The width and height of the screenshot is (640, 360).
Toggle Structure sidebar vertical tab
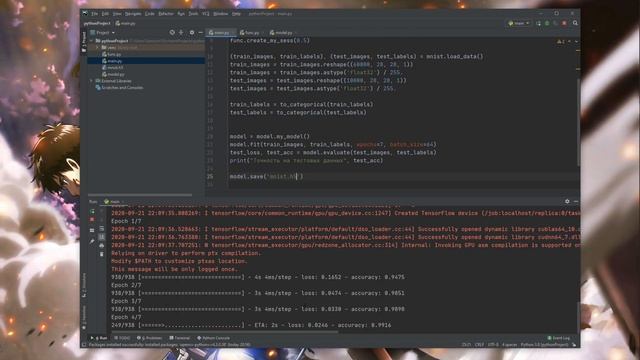pos(84,285)
